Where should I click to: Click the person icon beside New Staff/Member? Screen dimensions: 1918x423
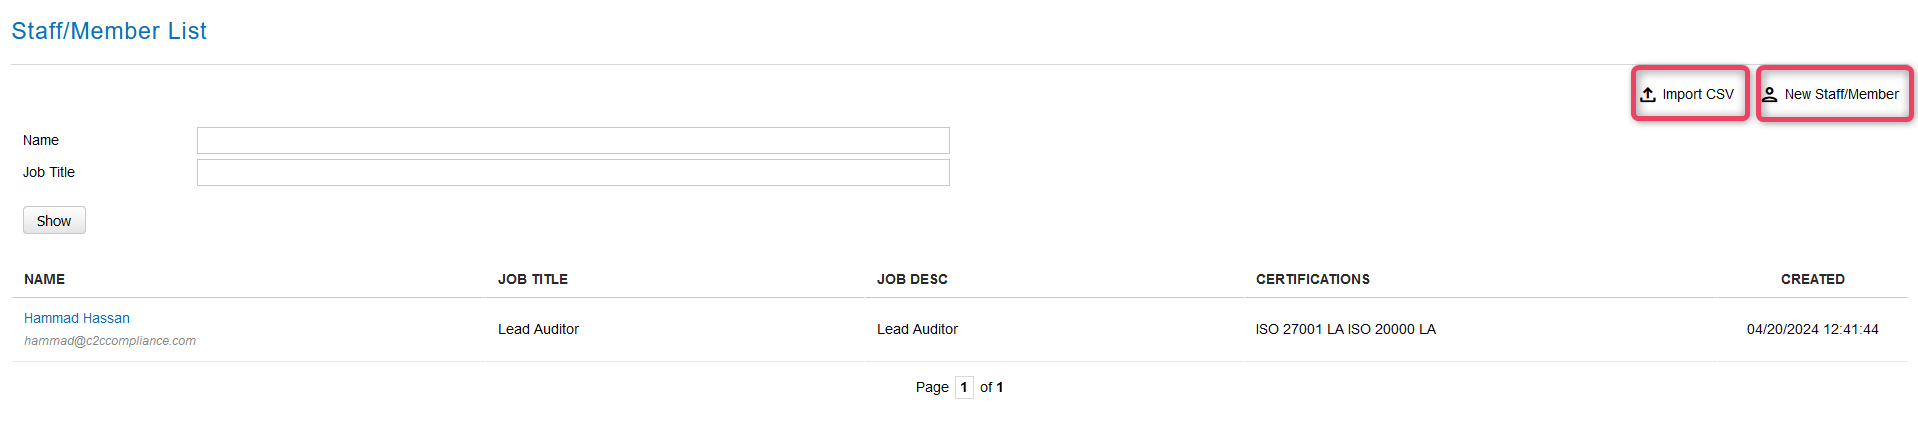tap(1769, 95)
